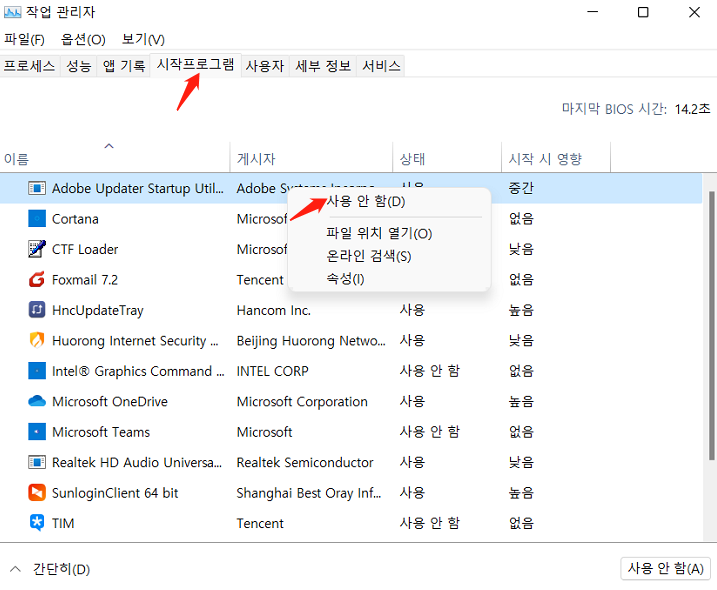Screen dimensions: 717x590
Task: Select the Huorong Internet Security shield icon
Action: pos(37,341)
